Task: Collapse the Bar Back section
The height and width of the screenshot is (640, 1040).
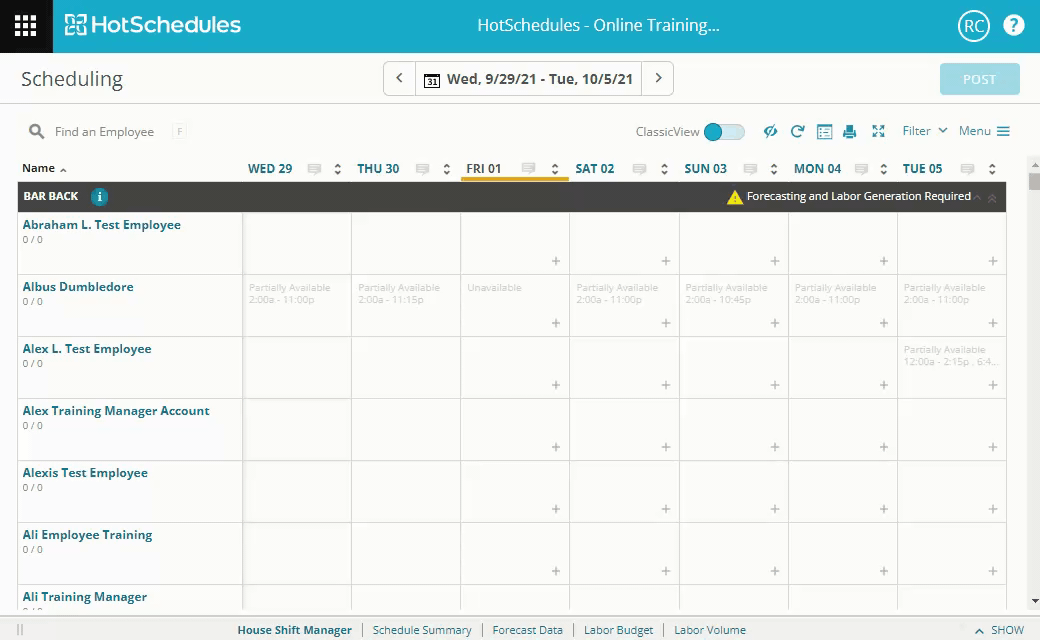Action: (992, 198)
